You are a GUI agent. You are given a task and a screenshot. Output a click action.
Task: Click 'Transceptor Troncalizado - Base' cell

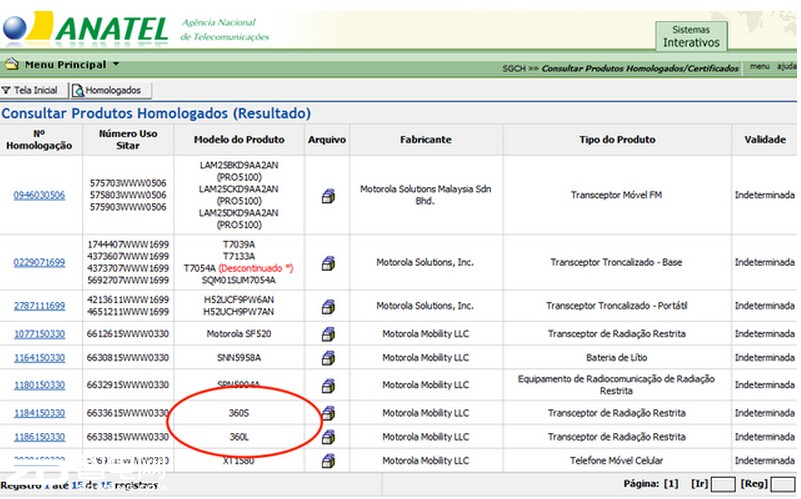tap(617, 263)
